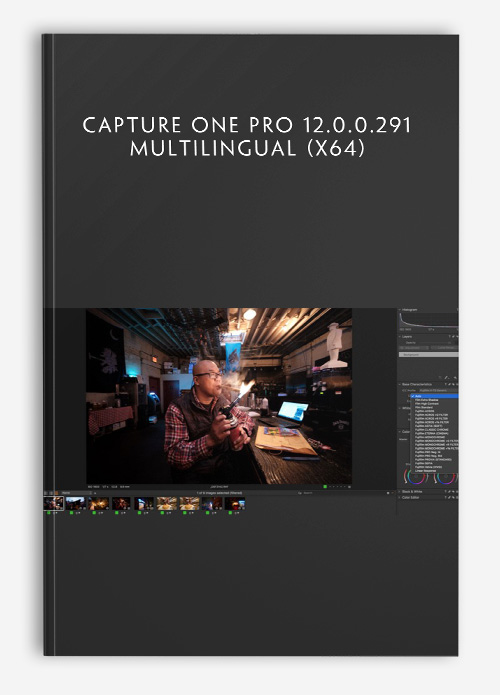Click the Shadow color balance wheel
This screenshot has width=500, height=695.
point(417,476)
